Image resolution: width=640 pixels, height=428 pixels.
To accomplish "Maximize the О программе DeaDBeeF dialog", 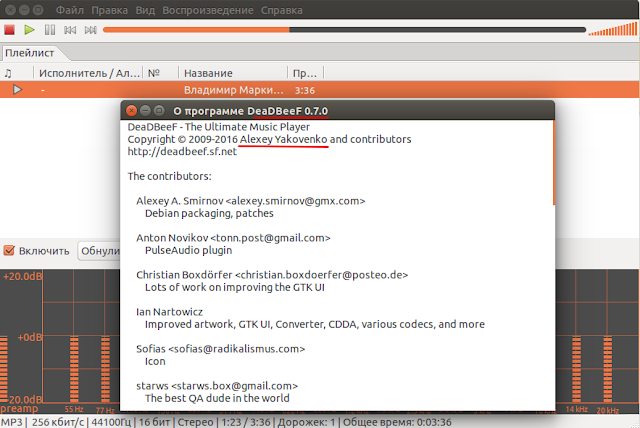I will 159,111.
